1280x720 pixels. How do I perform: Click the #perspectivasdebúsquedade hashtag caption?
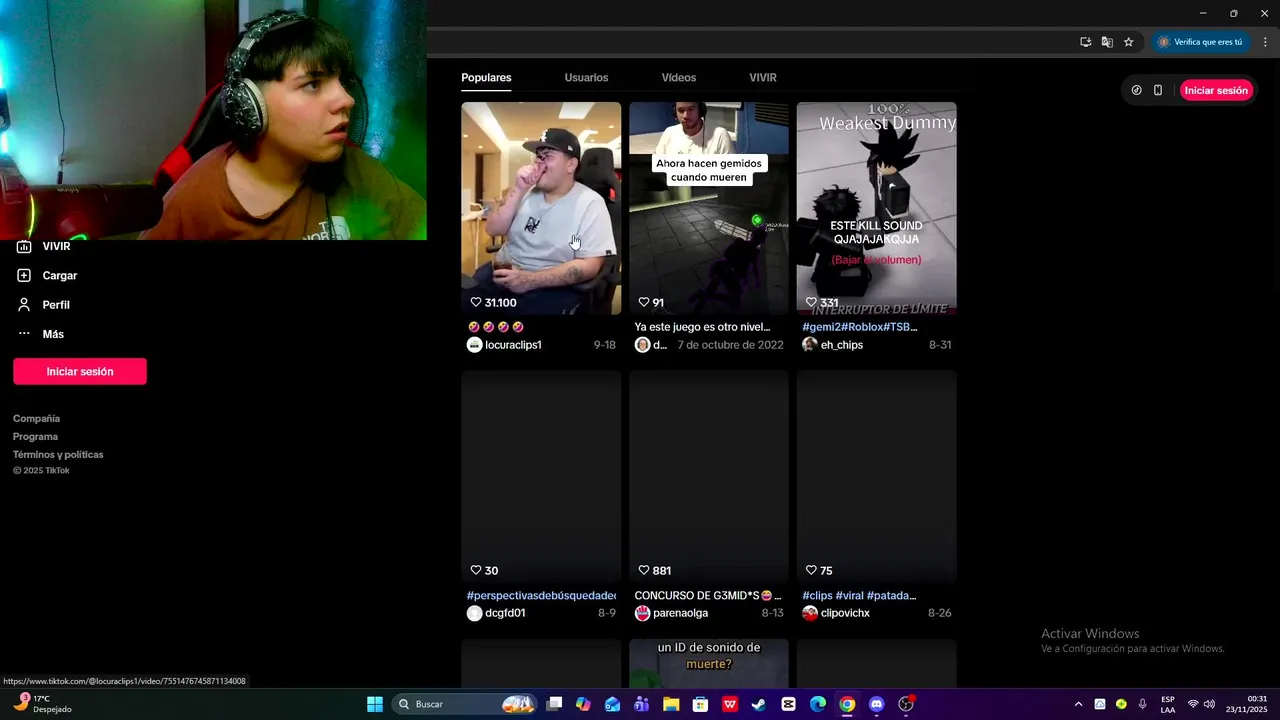click(541, 596)
